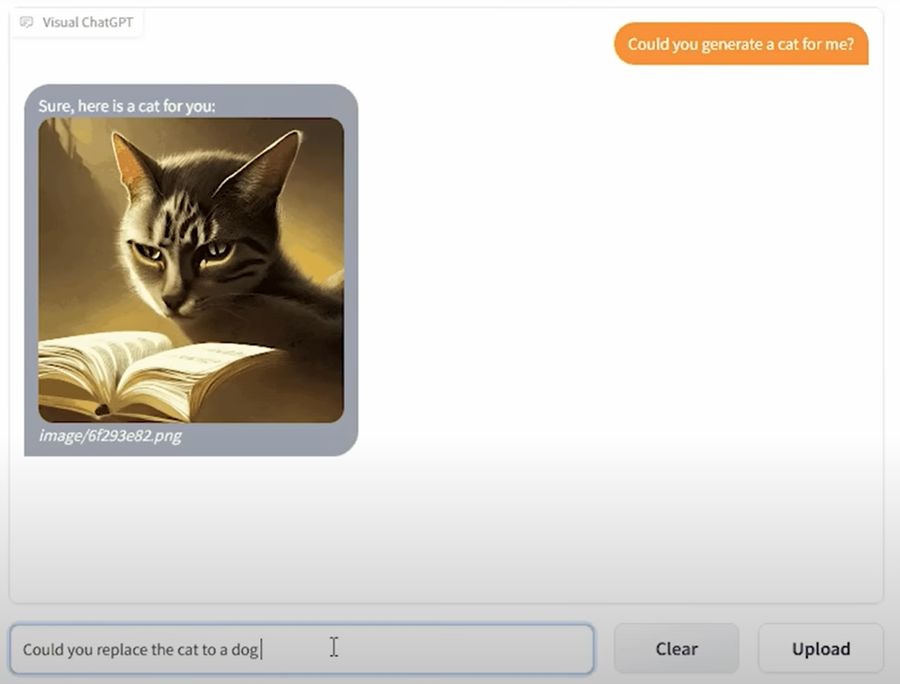This screenshot has width=900, height=684.
Task: Focus the message text input field
Action: [x=302, y=649]
